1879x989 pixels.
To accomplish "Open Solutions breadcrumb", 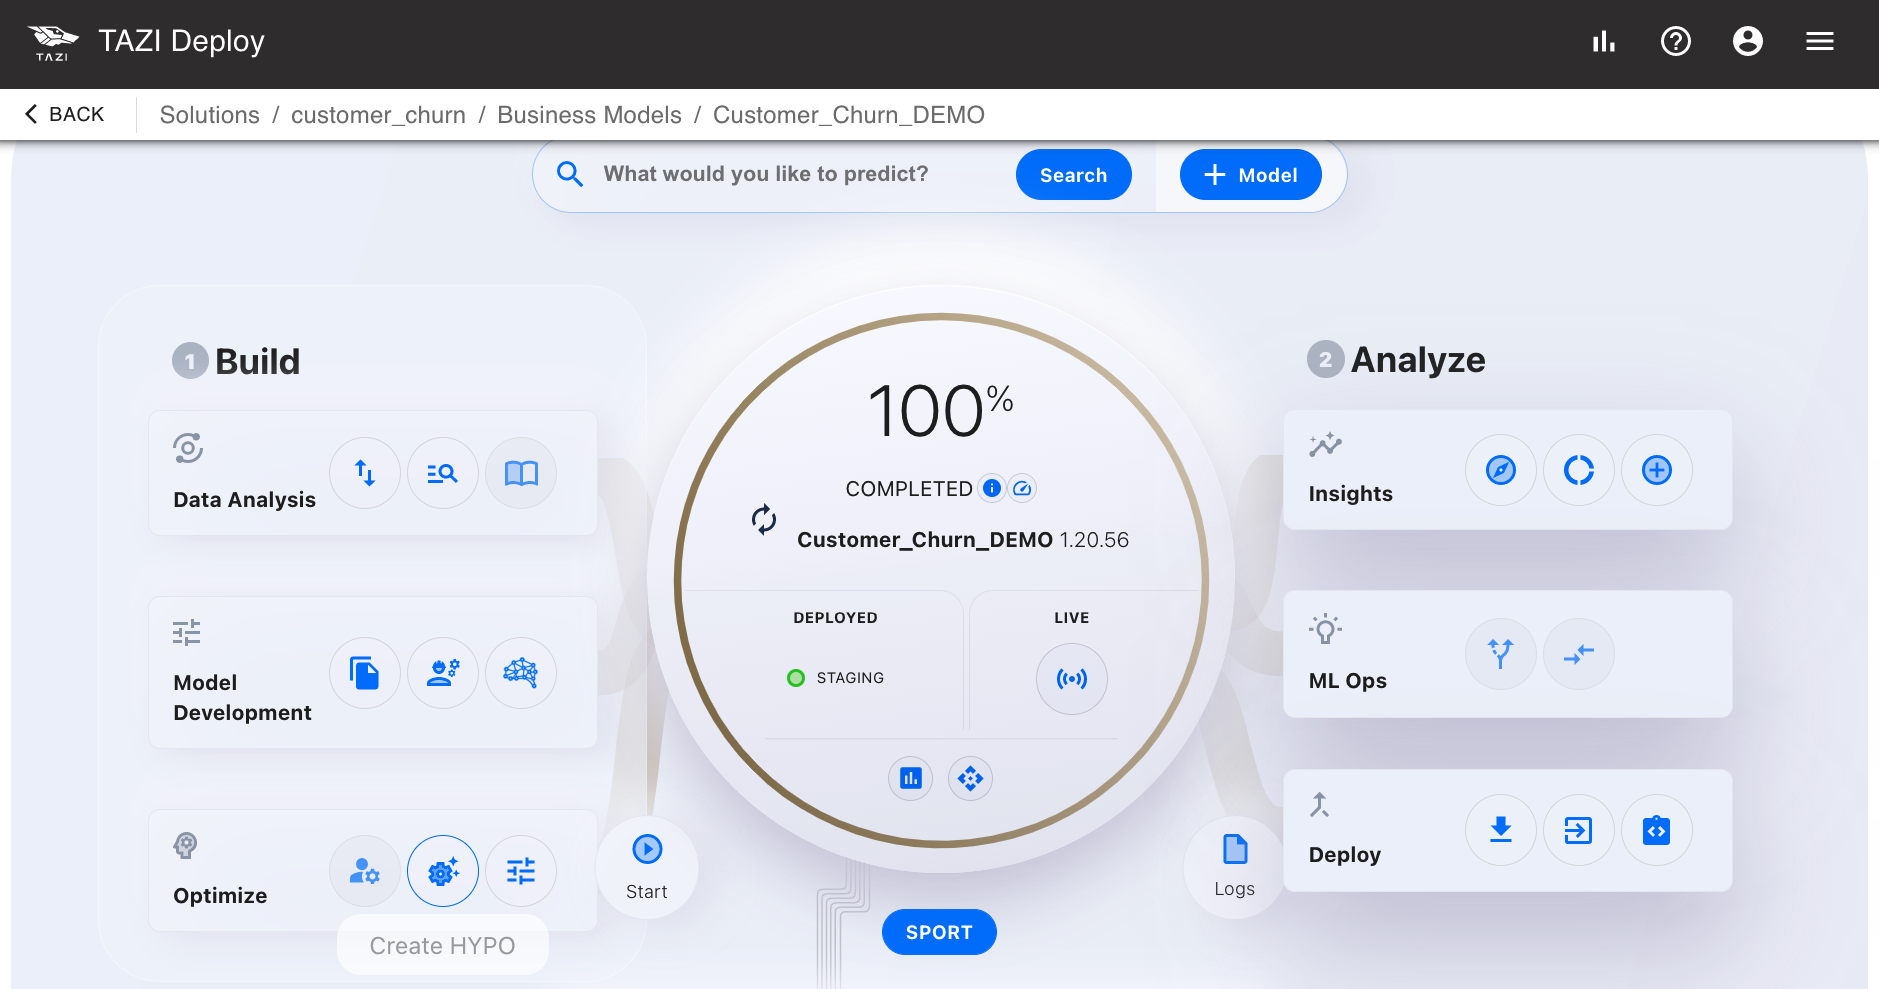I will (210, 115).
